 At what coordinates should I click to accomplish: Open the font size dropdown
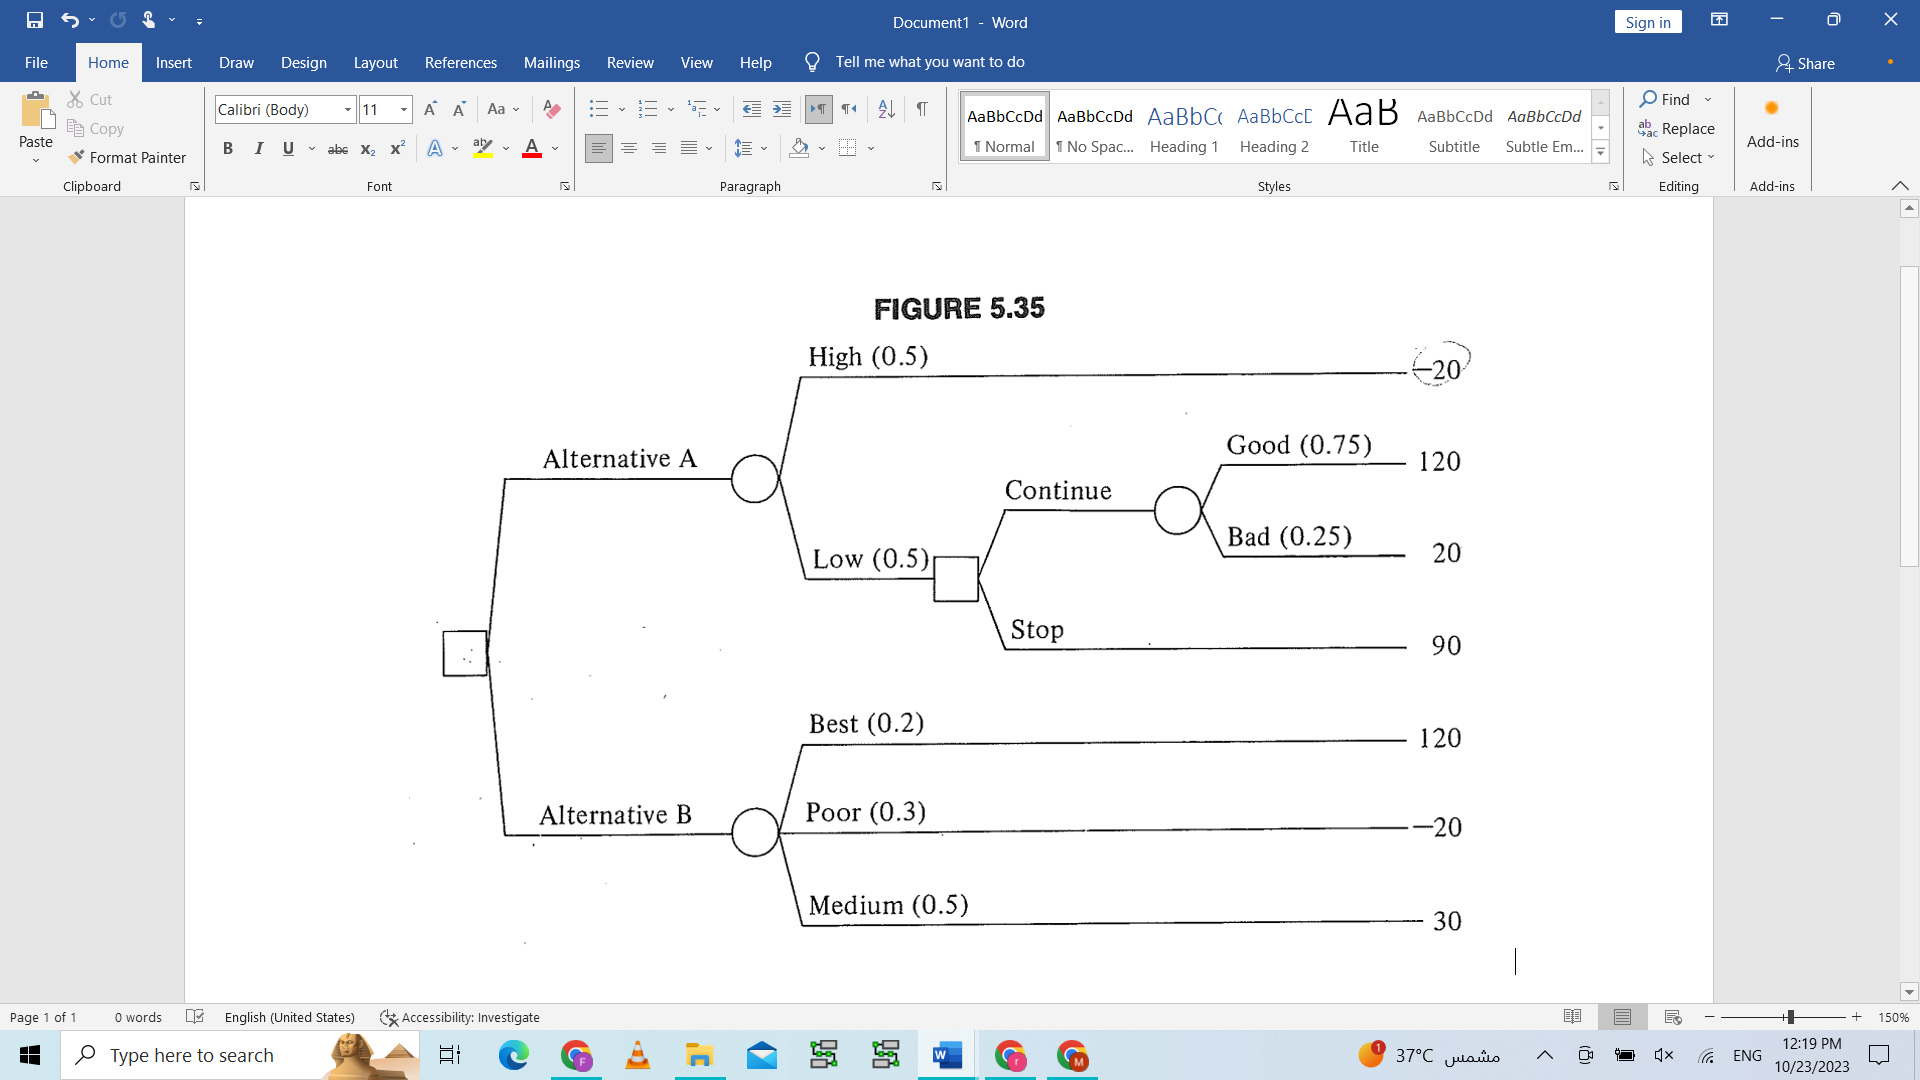click(403, 109)
